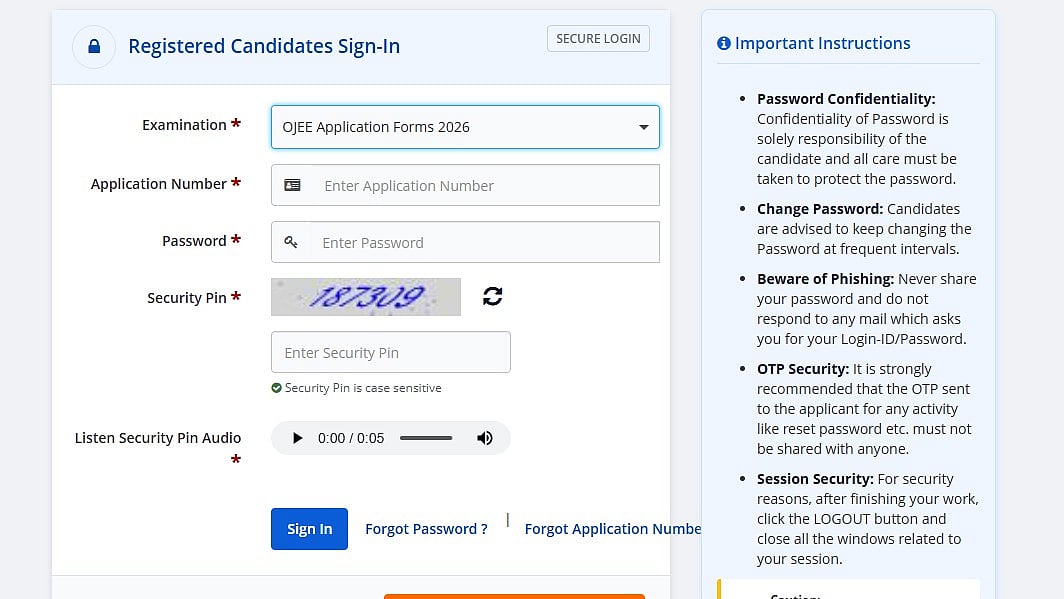Click the SECURE LOGIN badge

598,39
